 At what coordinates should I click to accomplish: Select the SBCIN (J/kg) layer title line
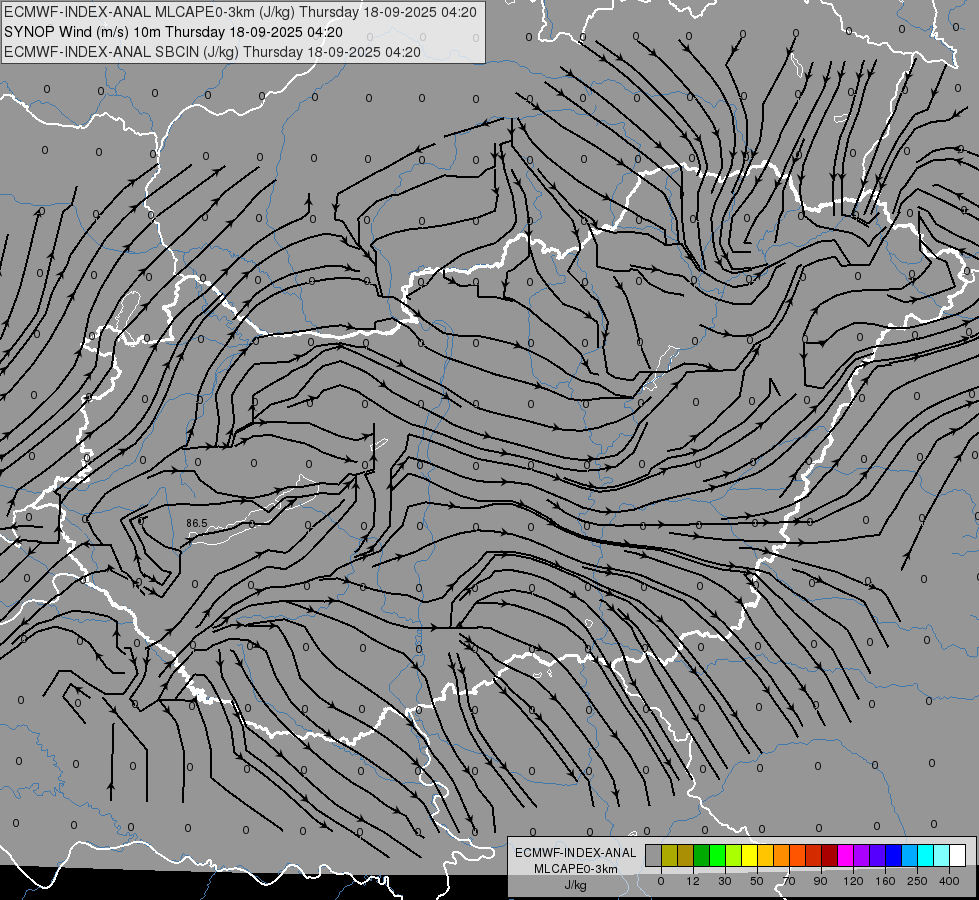212,52
